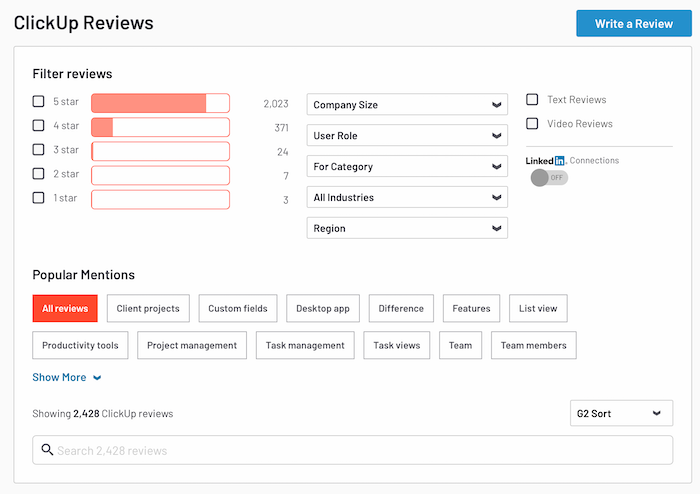This screenshot has height=494, width=700.
Task: Select the 1 star filter checkbox
Action: [x=38, y=198]
